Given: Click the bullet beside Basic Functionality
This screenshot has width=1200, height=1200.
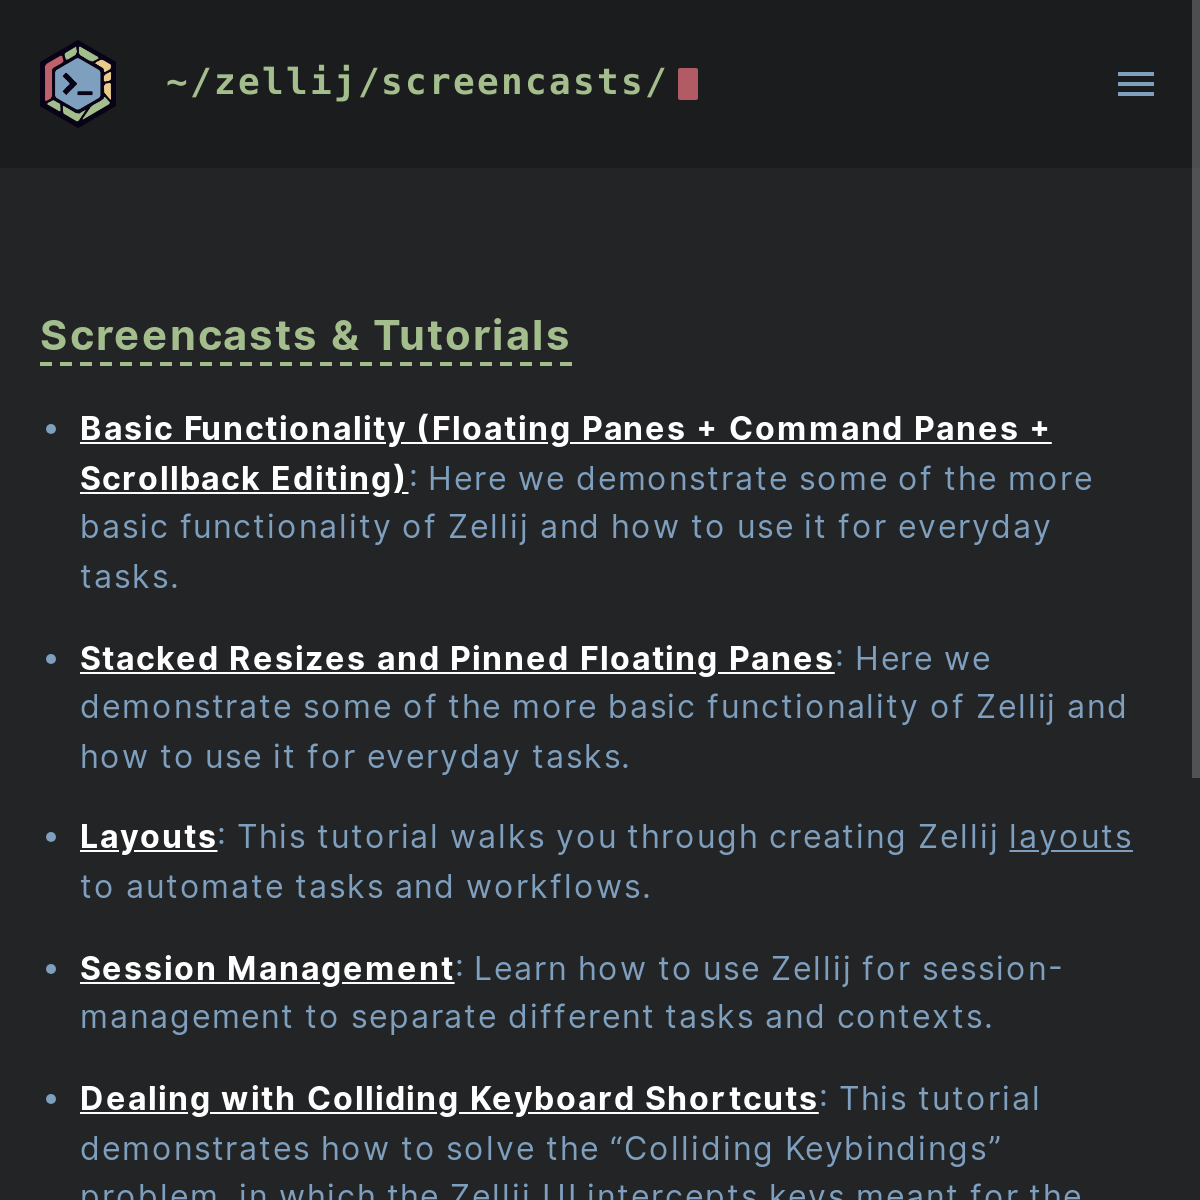Looking at the screenshot, I should [51, 430].
